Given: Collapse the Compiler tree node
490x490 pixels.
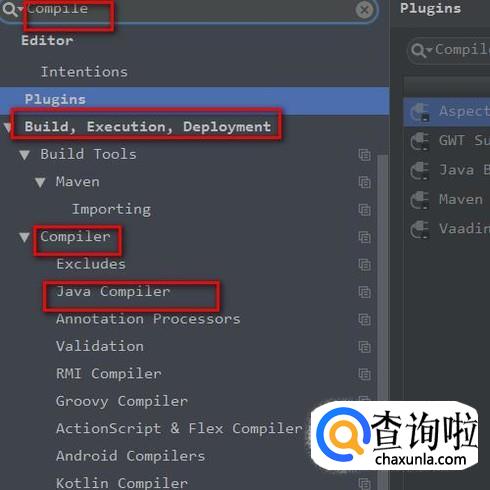Looking at the screenshot, I should pos(24,237).
